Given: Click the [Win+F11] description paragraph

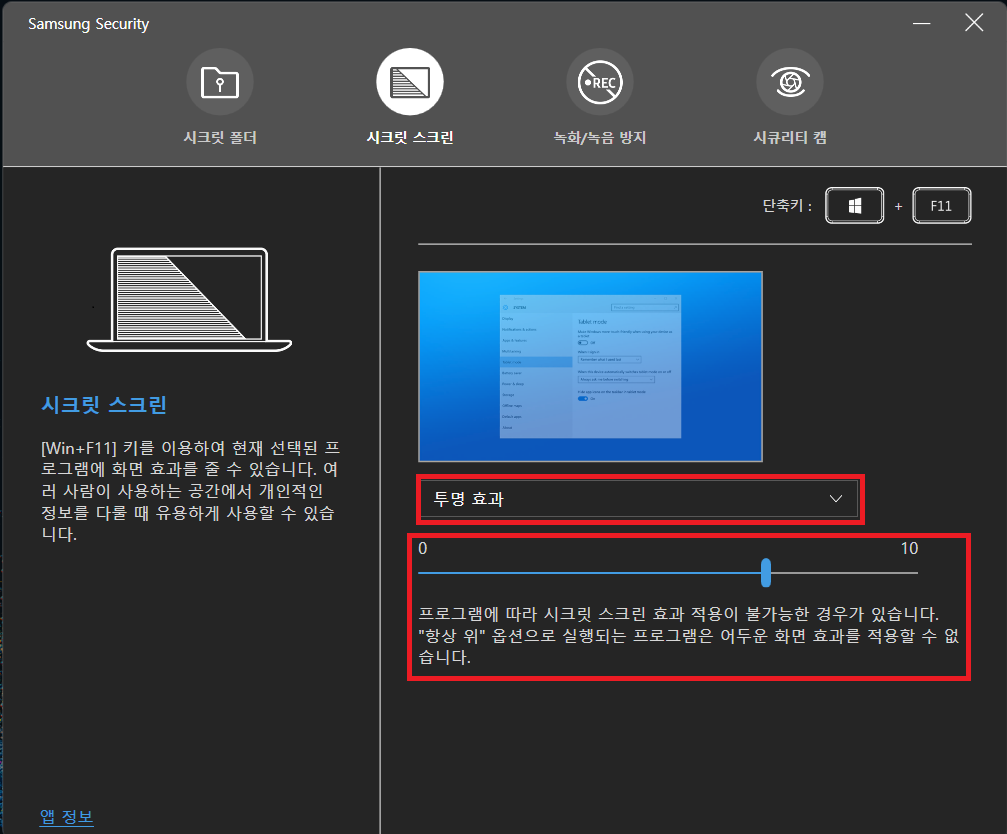Looking at the screenshot, I should (x=190, y=491).
